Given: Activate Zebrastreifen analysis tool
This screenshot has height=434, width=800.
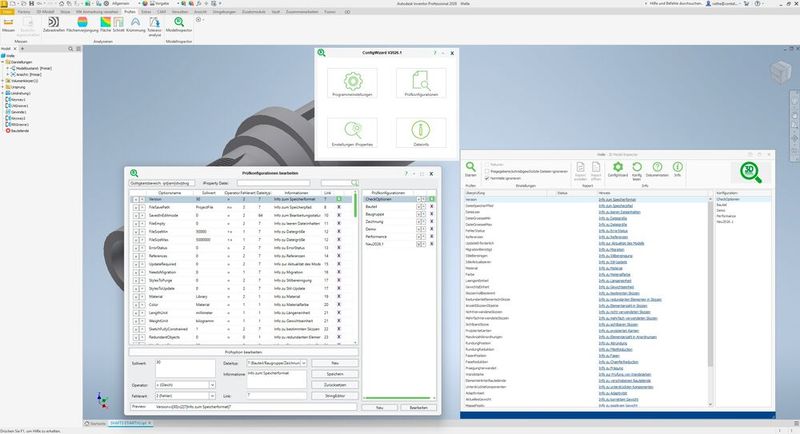Looking at the screenshot, I should tap(54, 25).
